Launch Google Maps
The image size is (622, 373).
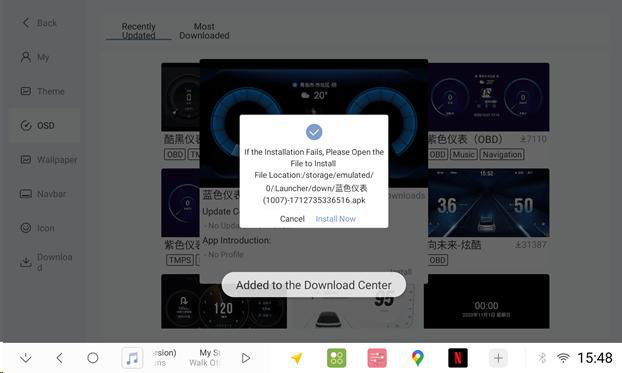[417, 358]
